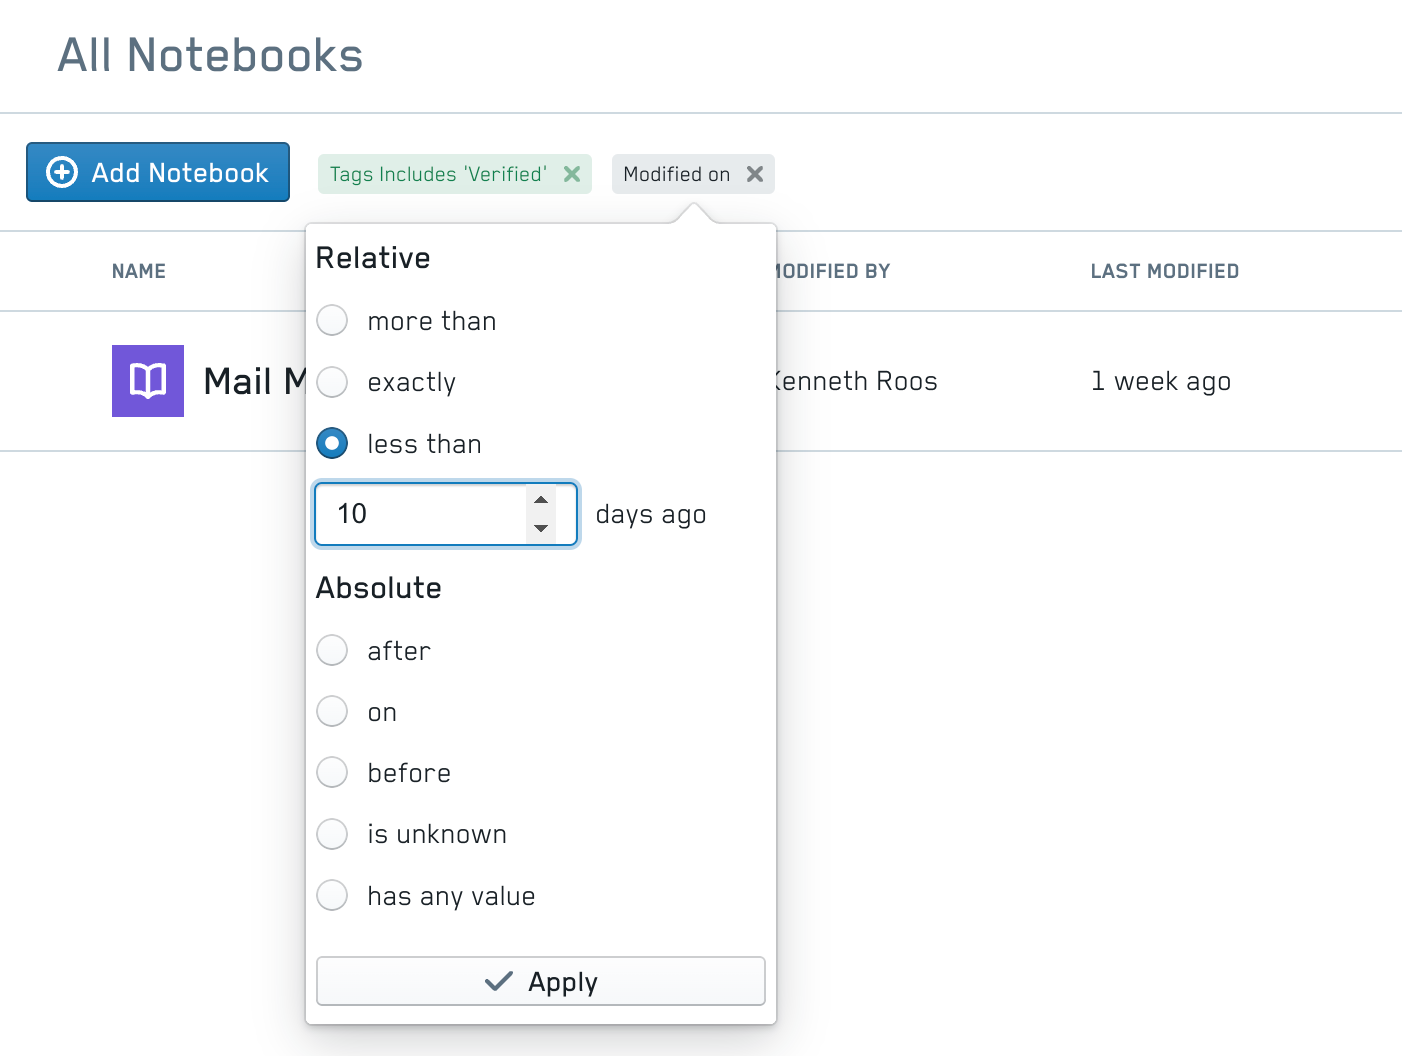Click the Add Notebook button
1402x1056 pixels.
coord(158,172)
